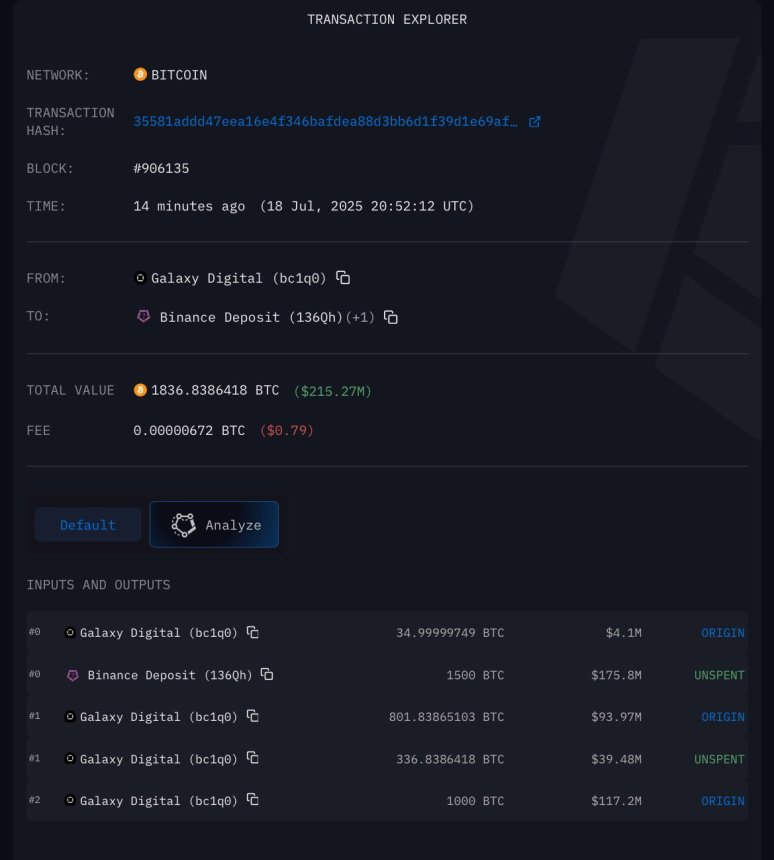This screenshot has width=774, height=860.
Task: Copy Binance Deposit address in 1500 BTC row
Action: (267, 674)
